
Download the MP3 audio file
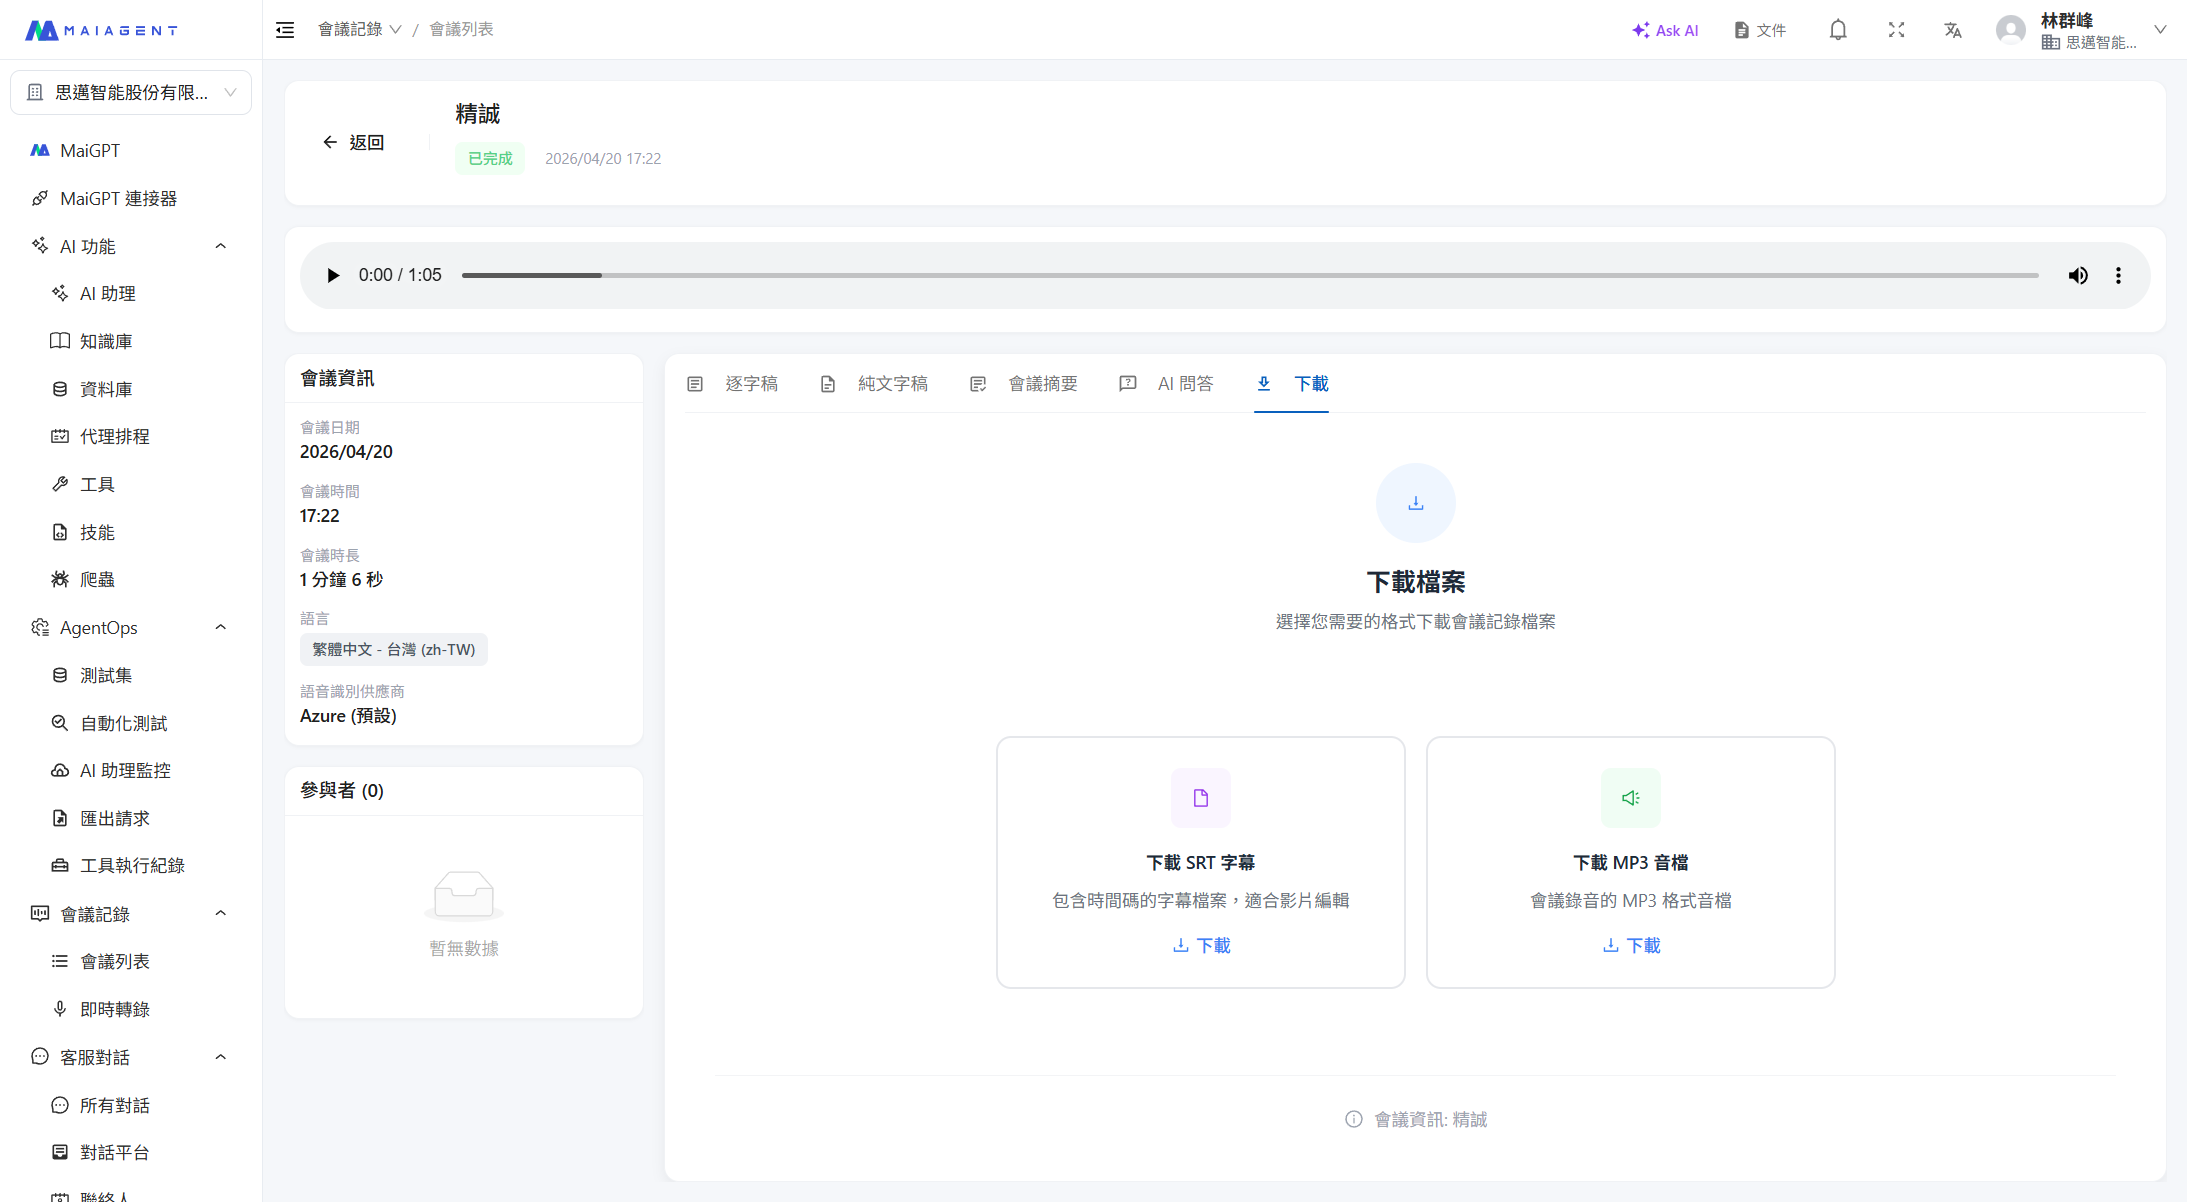1631,945
